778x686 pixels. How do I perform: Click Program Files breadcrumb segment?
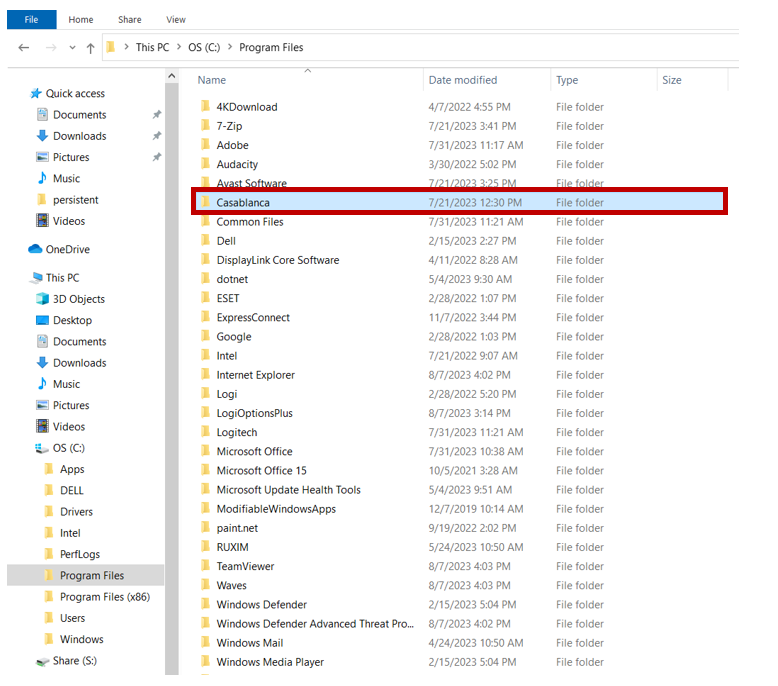[x=271, y=47]
